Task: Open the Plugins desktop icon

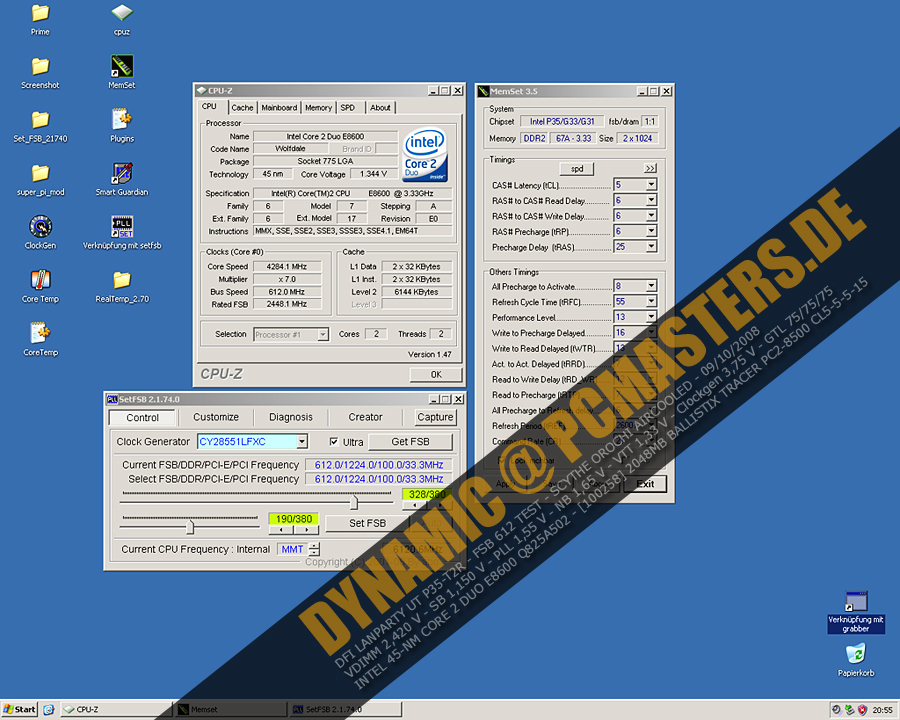Action: pos(122,127)
